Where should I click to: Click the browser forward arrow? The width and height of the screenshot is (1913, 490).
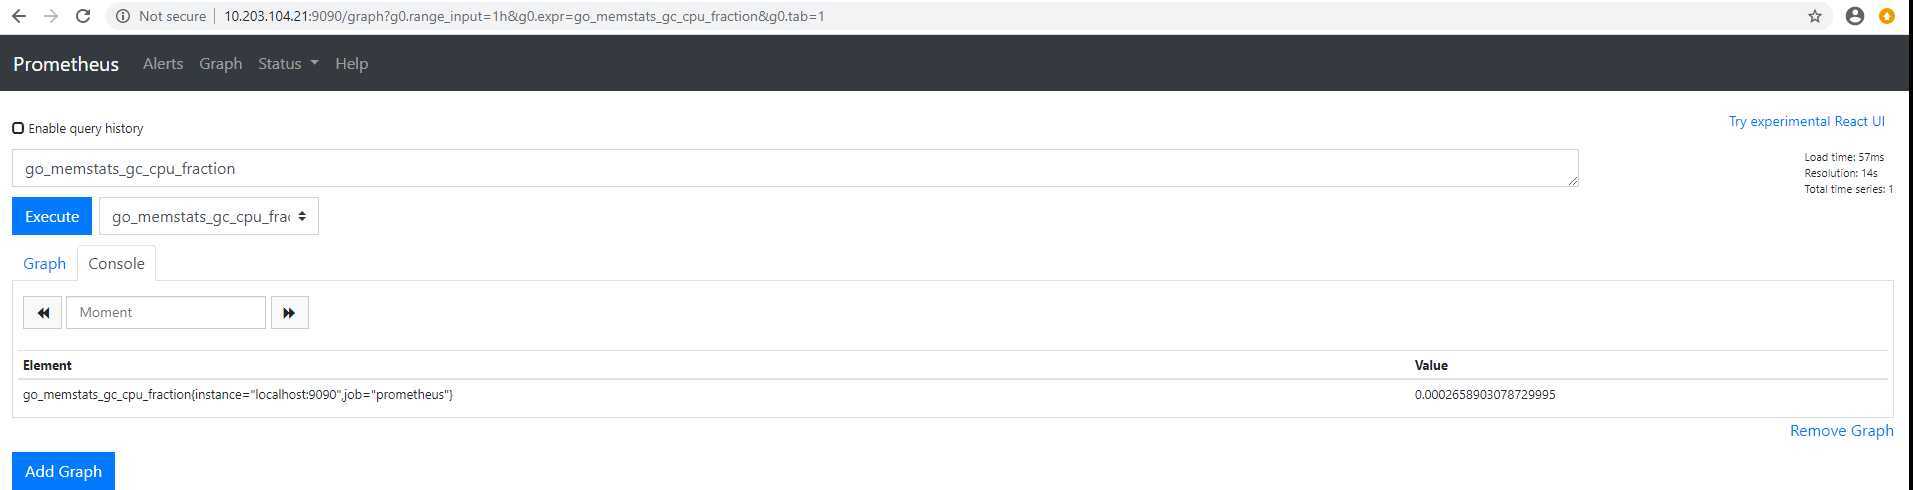(x=51, y=16)
